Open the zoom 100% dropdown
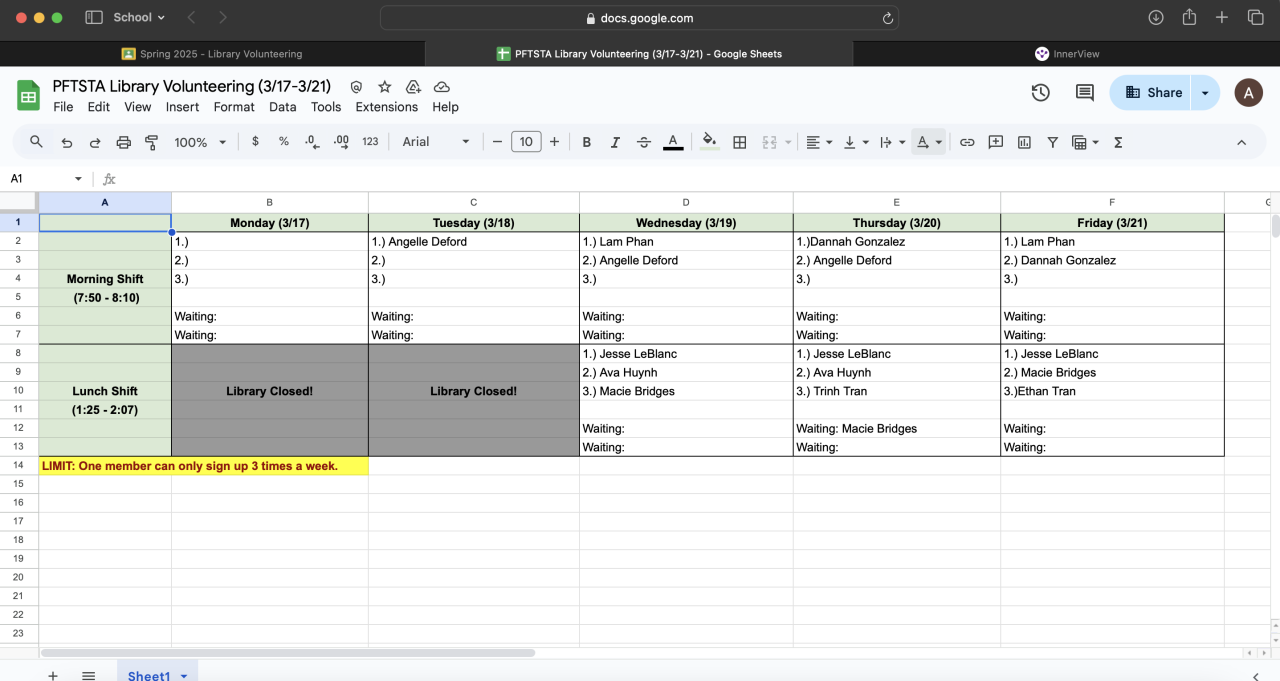The image size is (1280, 681). (201, 142)
